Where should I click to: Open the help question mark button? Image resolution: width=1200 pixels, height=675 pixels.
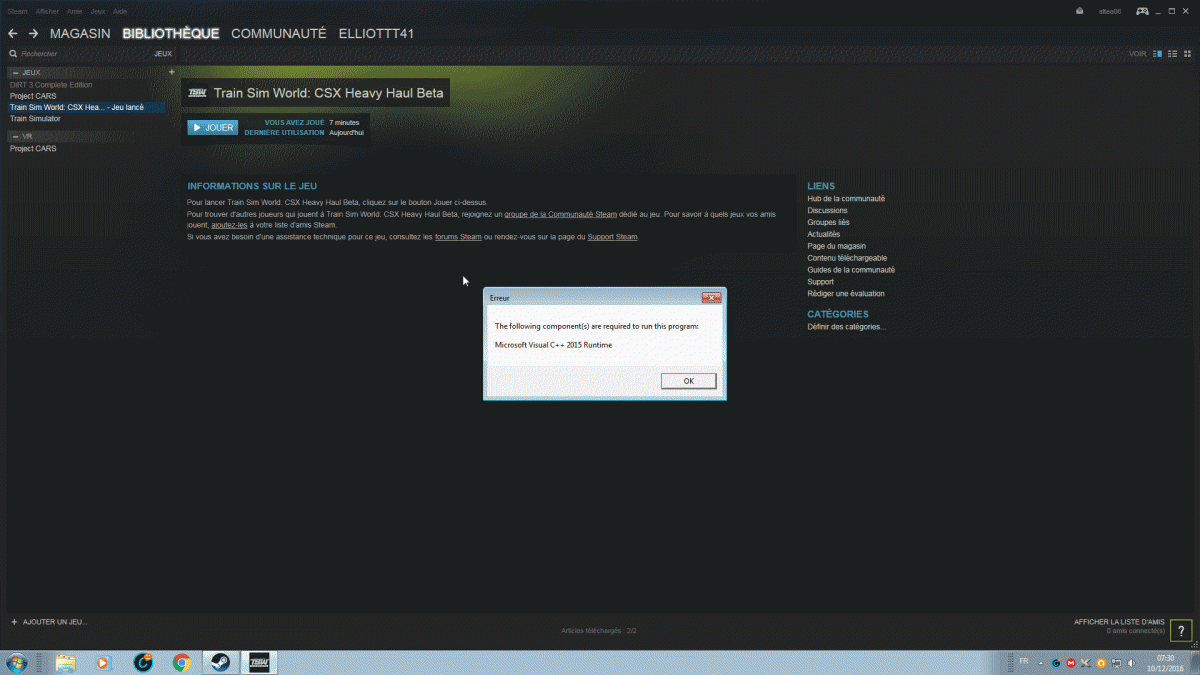[1180, 629]
